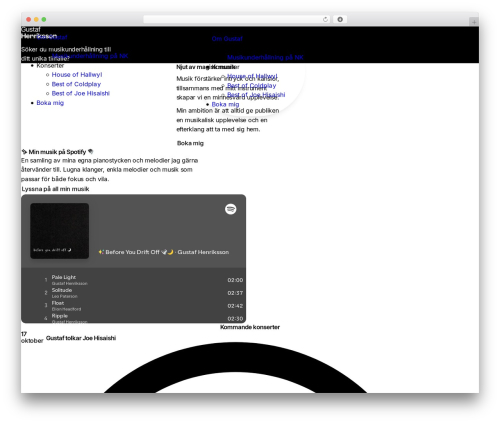This screenshot has height=423, width=500.
Task: Click the 02:30 duration of Ripple
Action: [235, 319]
